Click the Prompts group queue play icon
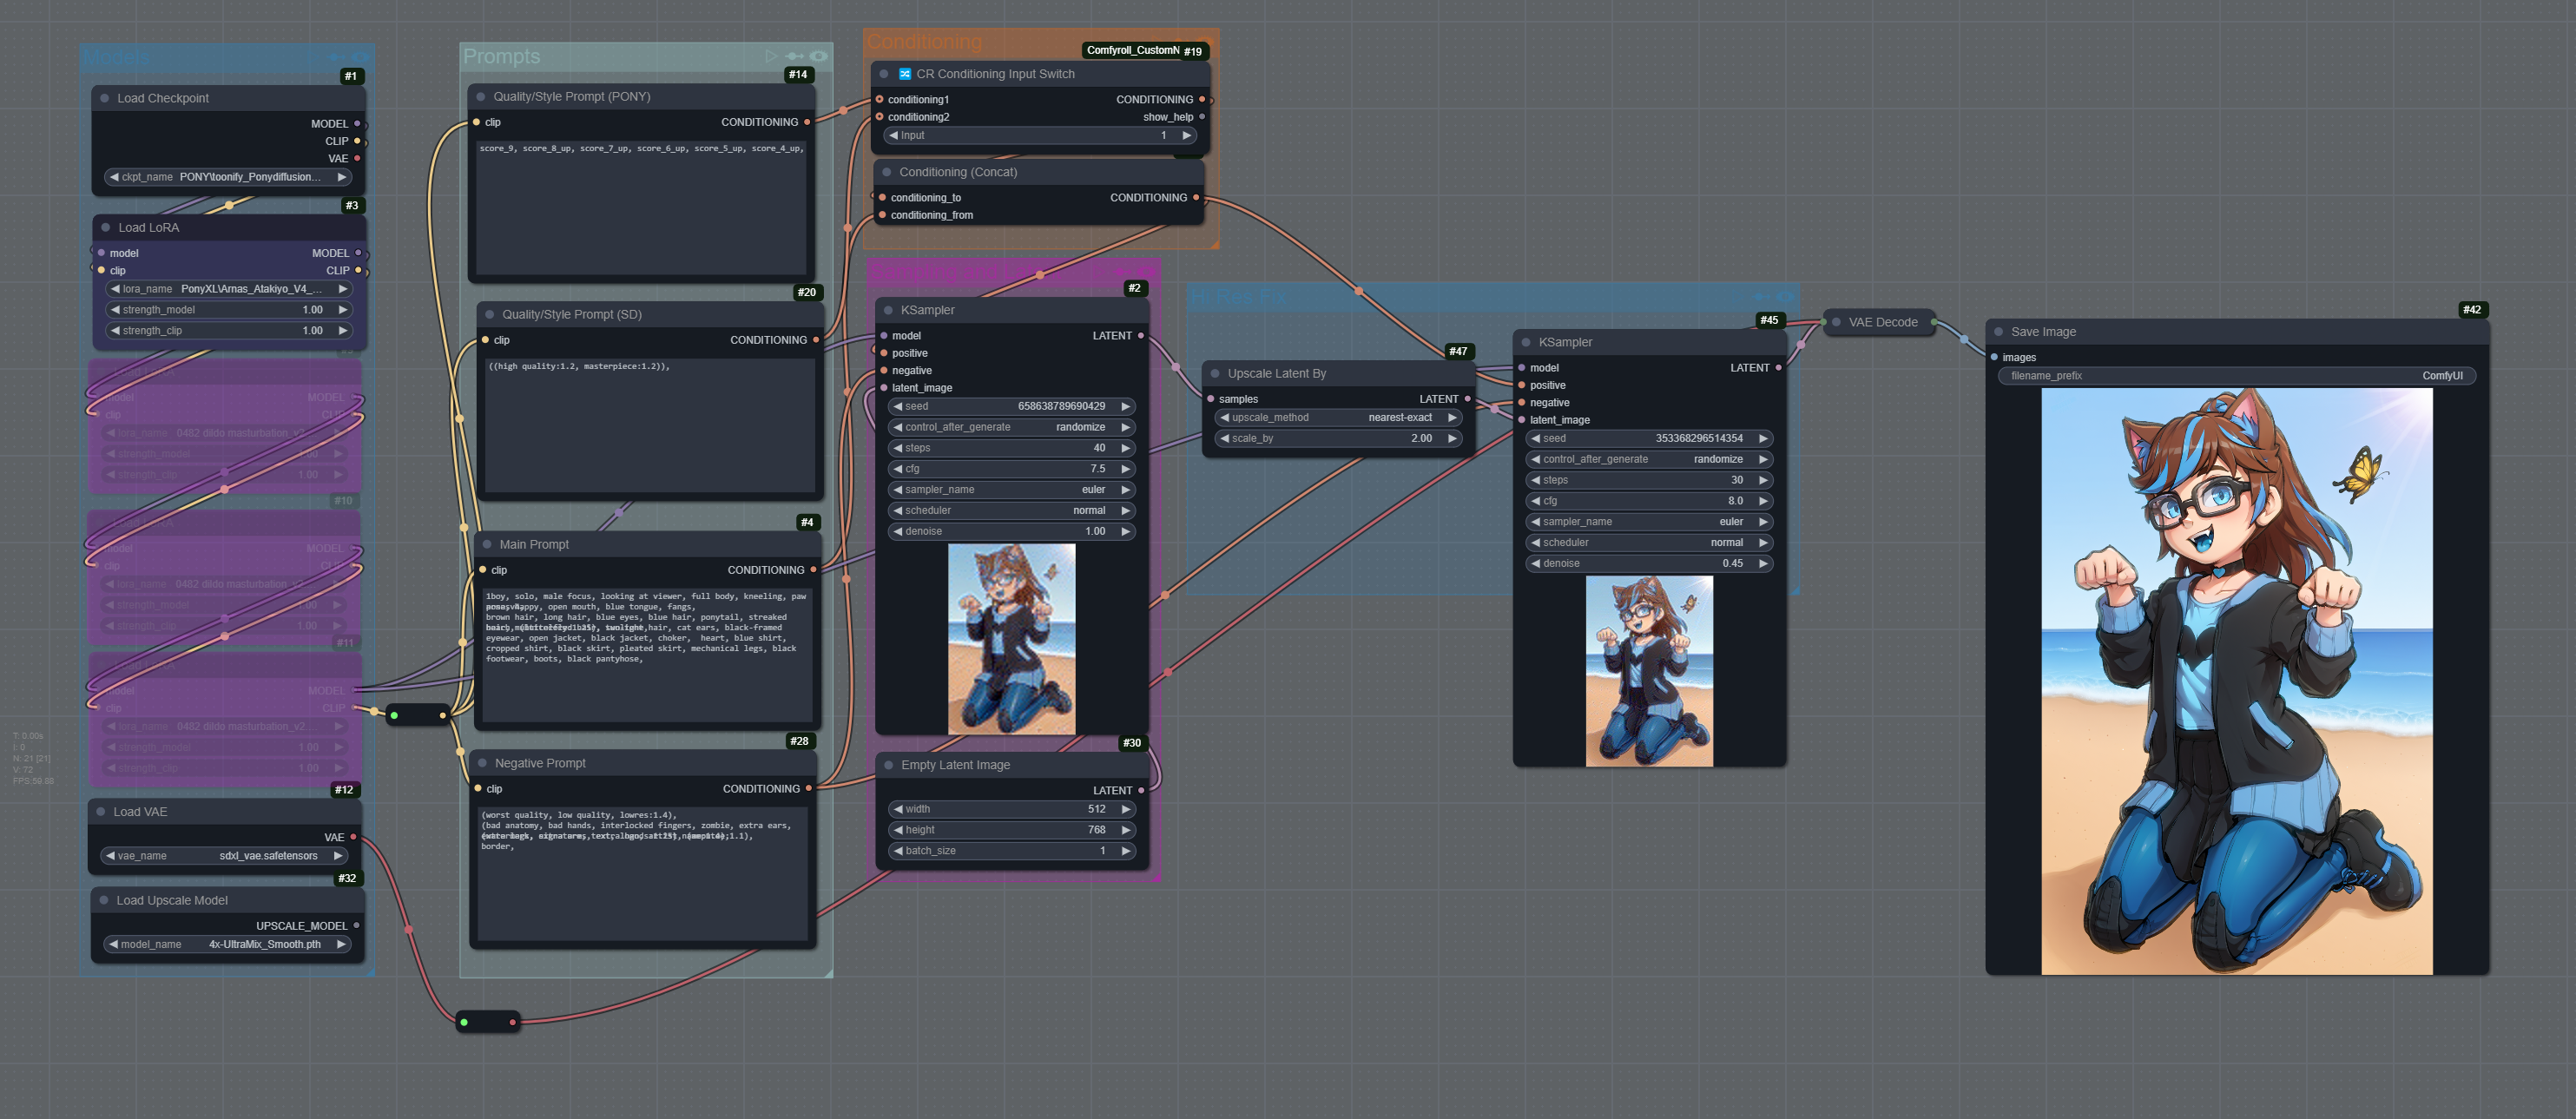 [771, 56]
